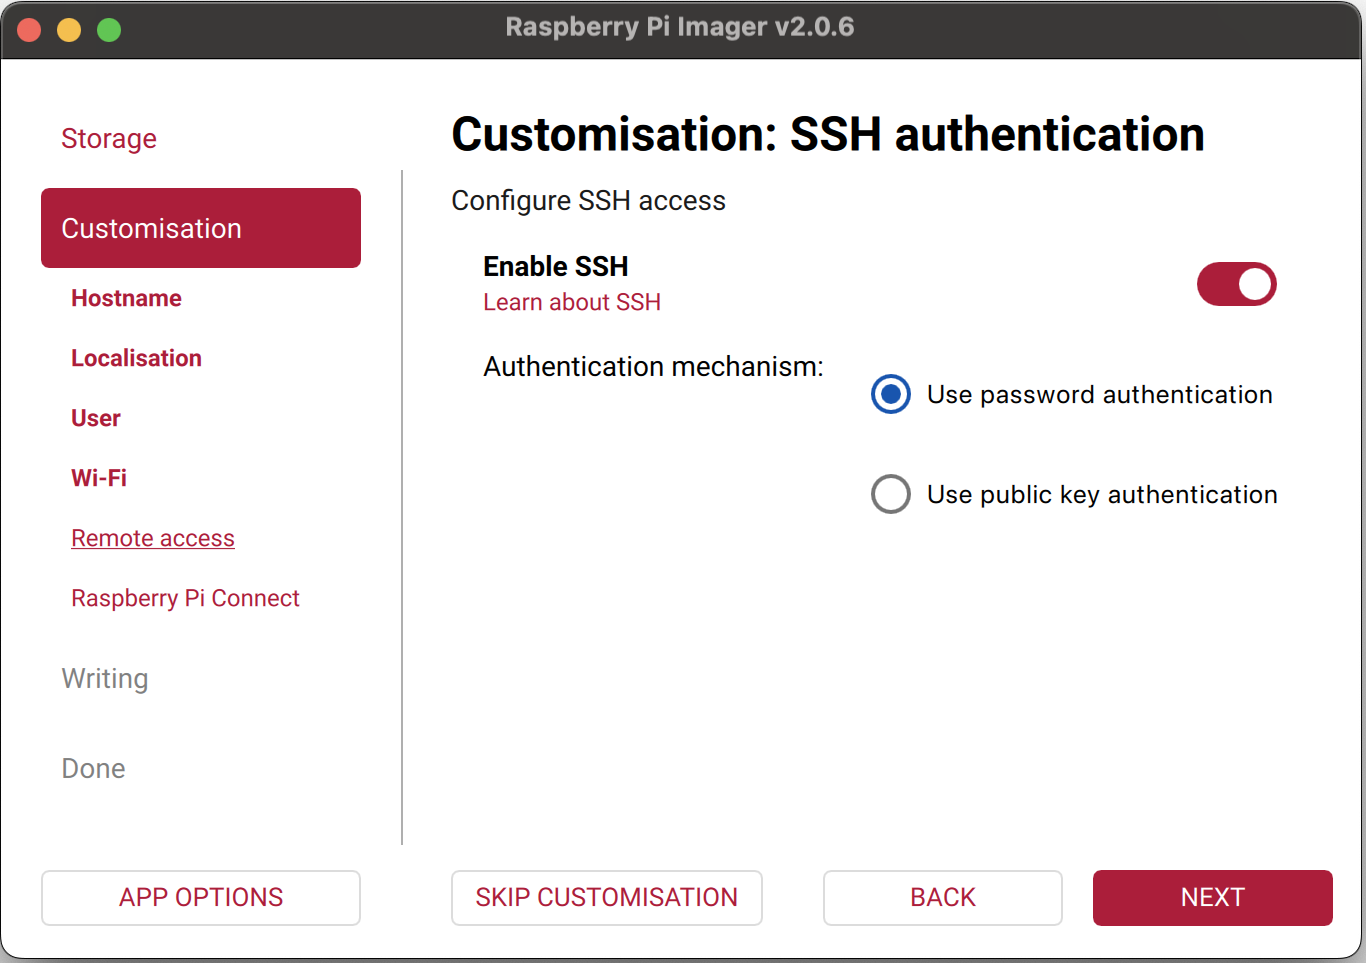Open the Learn about SSH link
1366x963 pixels.
[x=572, y=302]
